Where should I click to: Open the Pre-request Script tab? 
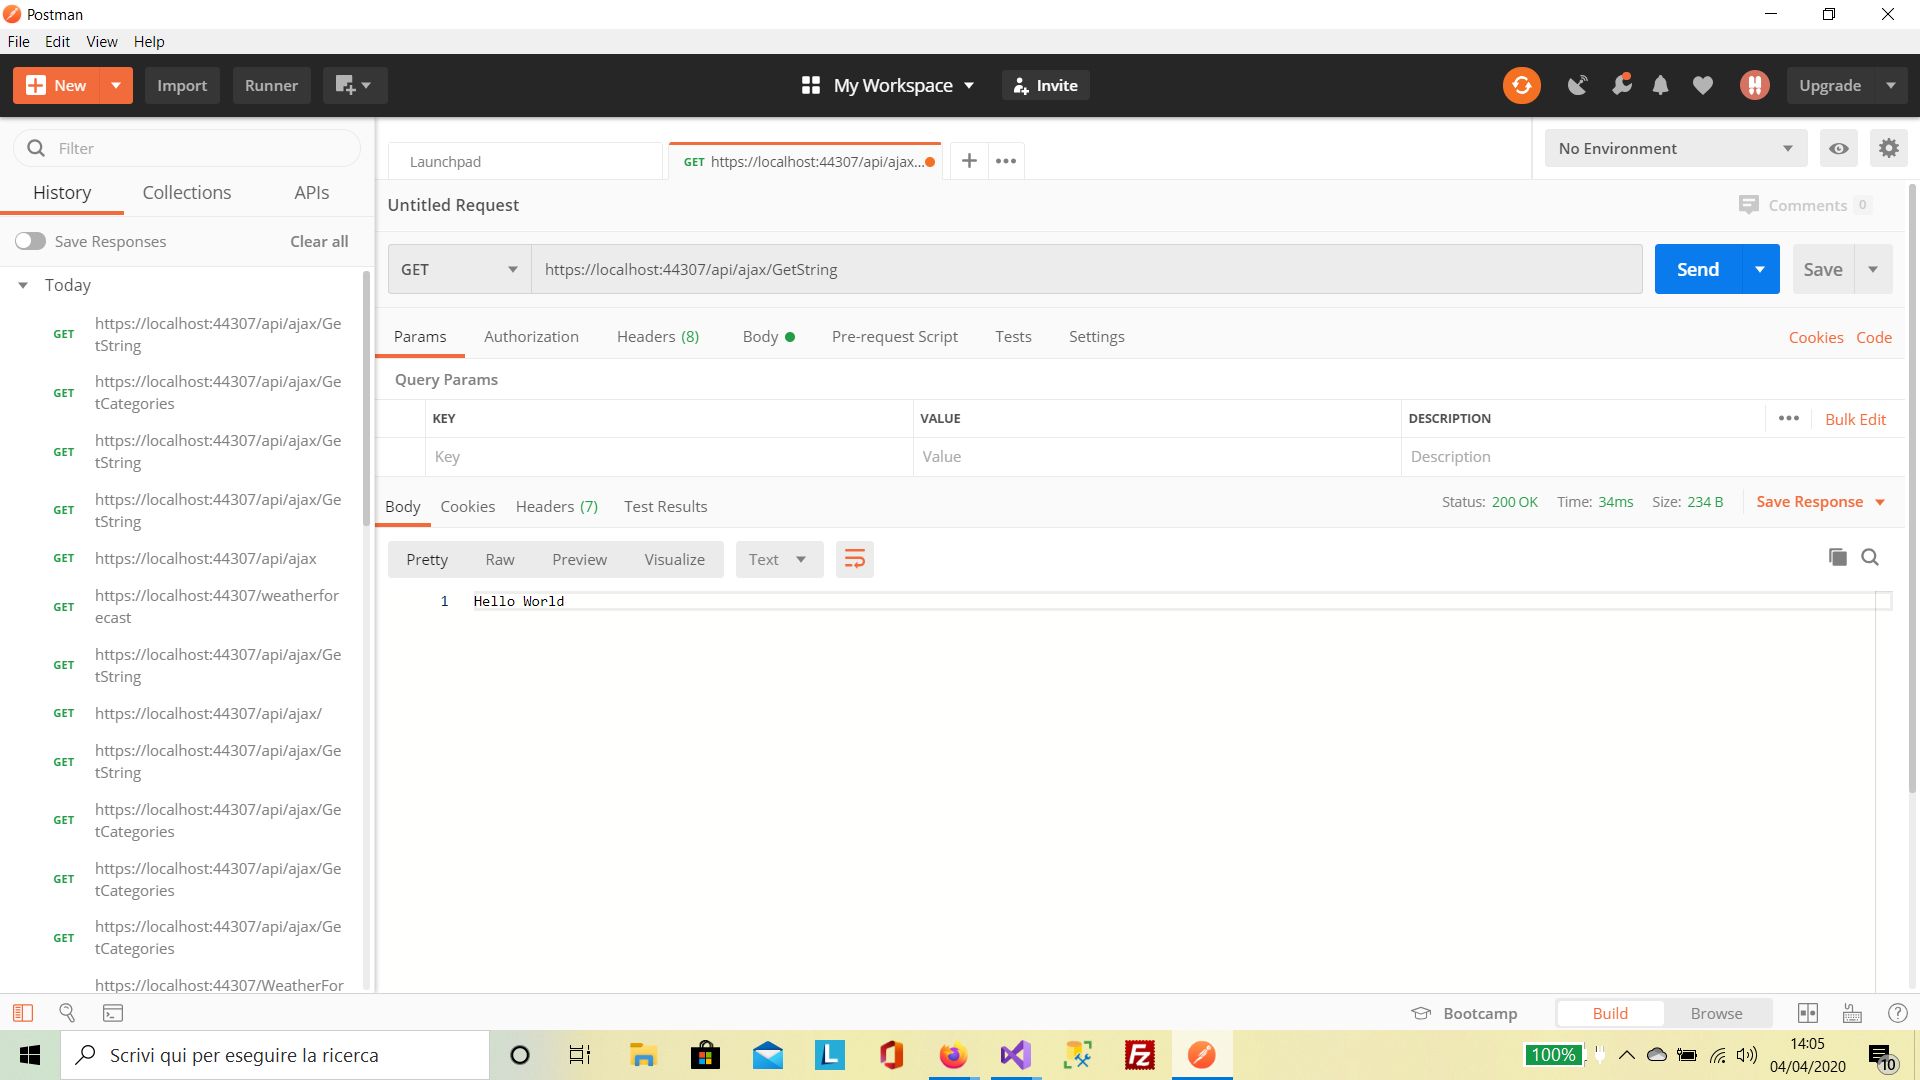coord(894,336)
